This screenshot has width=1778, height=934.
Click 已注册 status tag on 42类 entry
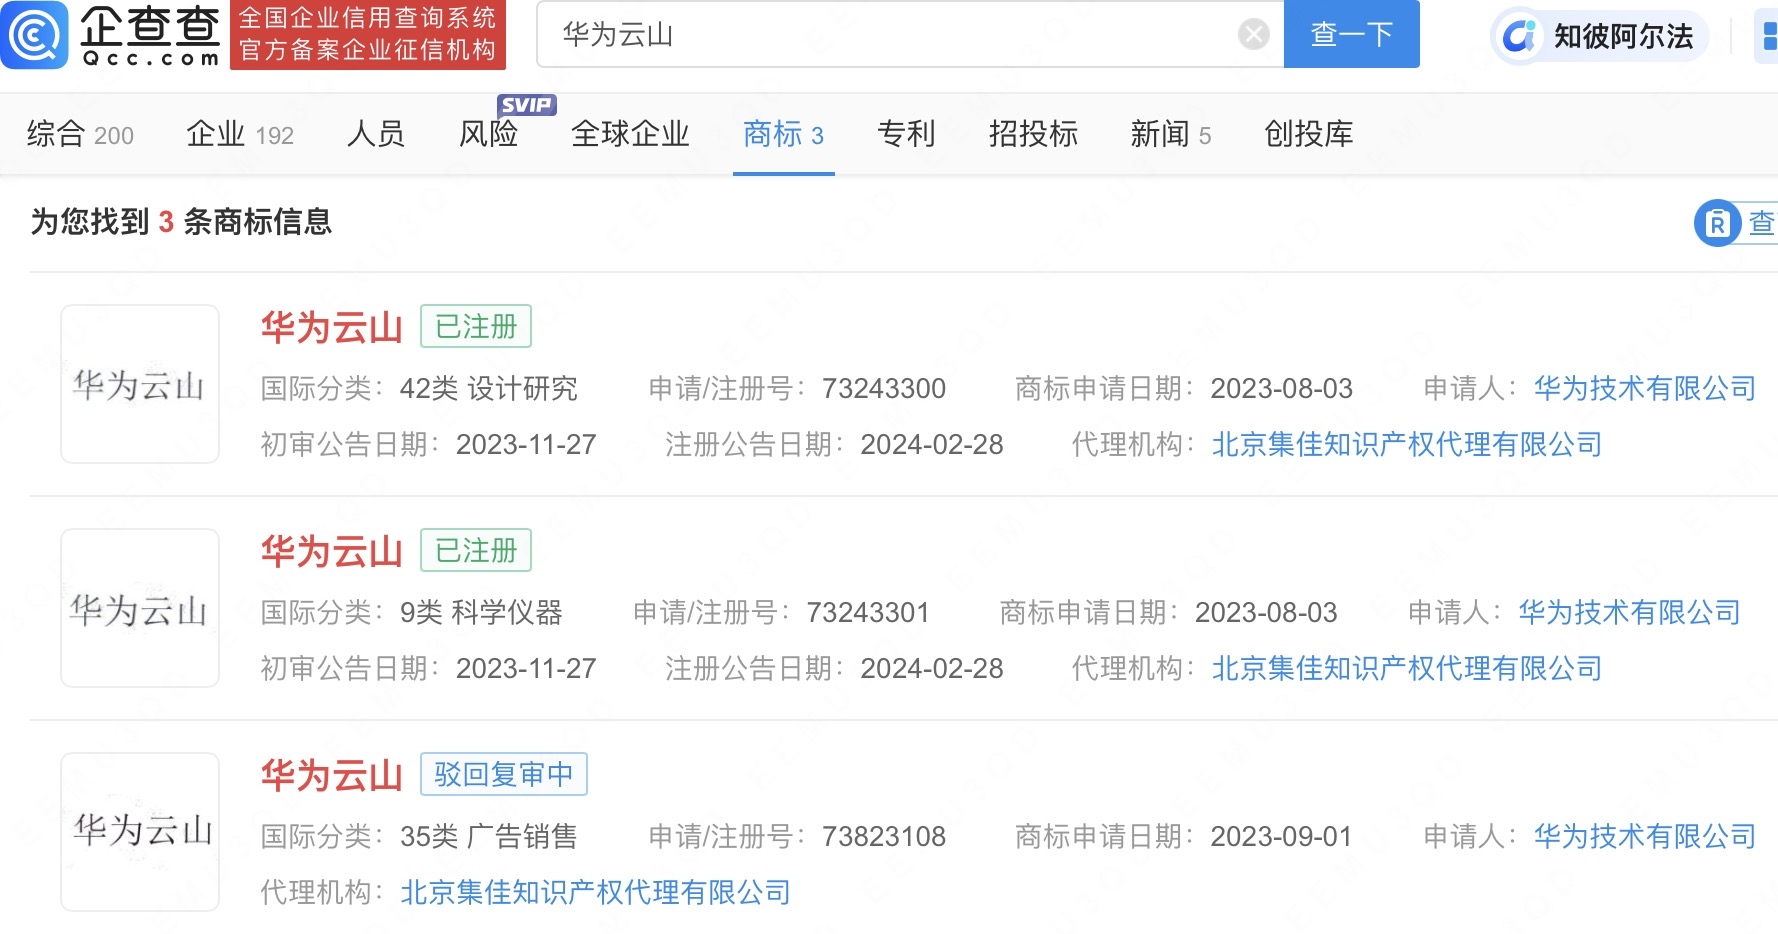476,326
